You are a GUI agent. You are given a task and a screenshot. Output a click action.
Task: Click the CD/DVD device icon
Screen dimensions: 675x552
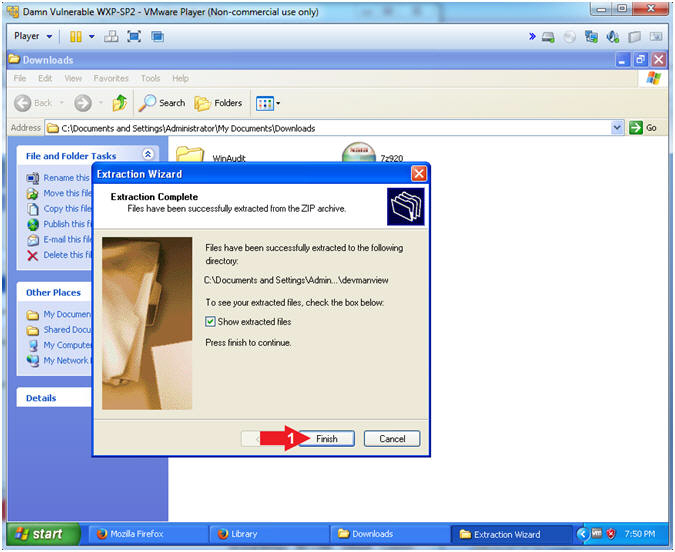click(570, 37)
